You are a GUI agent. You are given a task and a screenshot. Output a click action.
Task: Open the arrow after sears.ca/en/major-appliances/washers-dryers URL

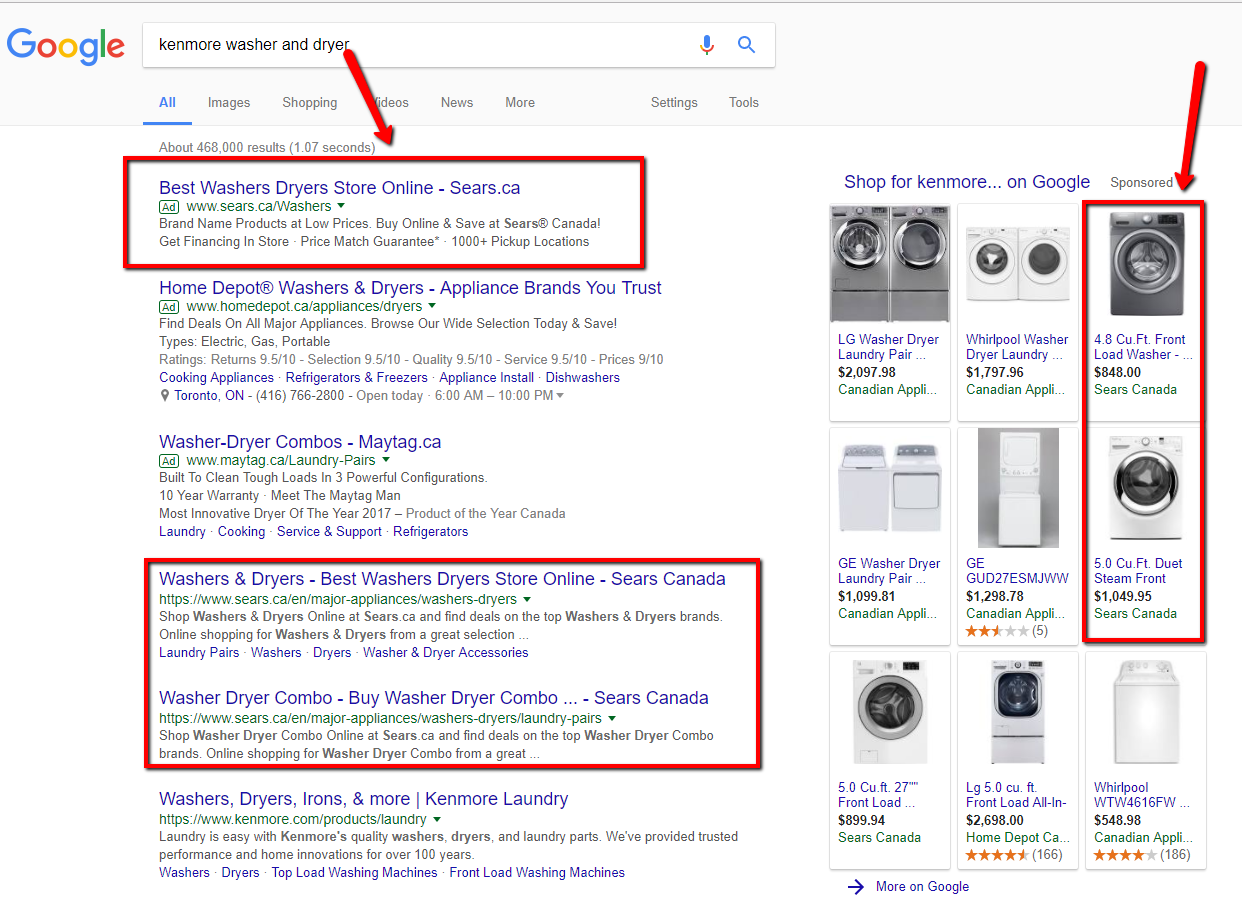[527, 600]
